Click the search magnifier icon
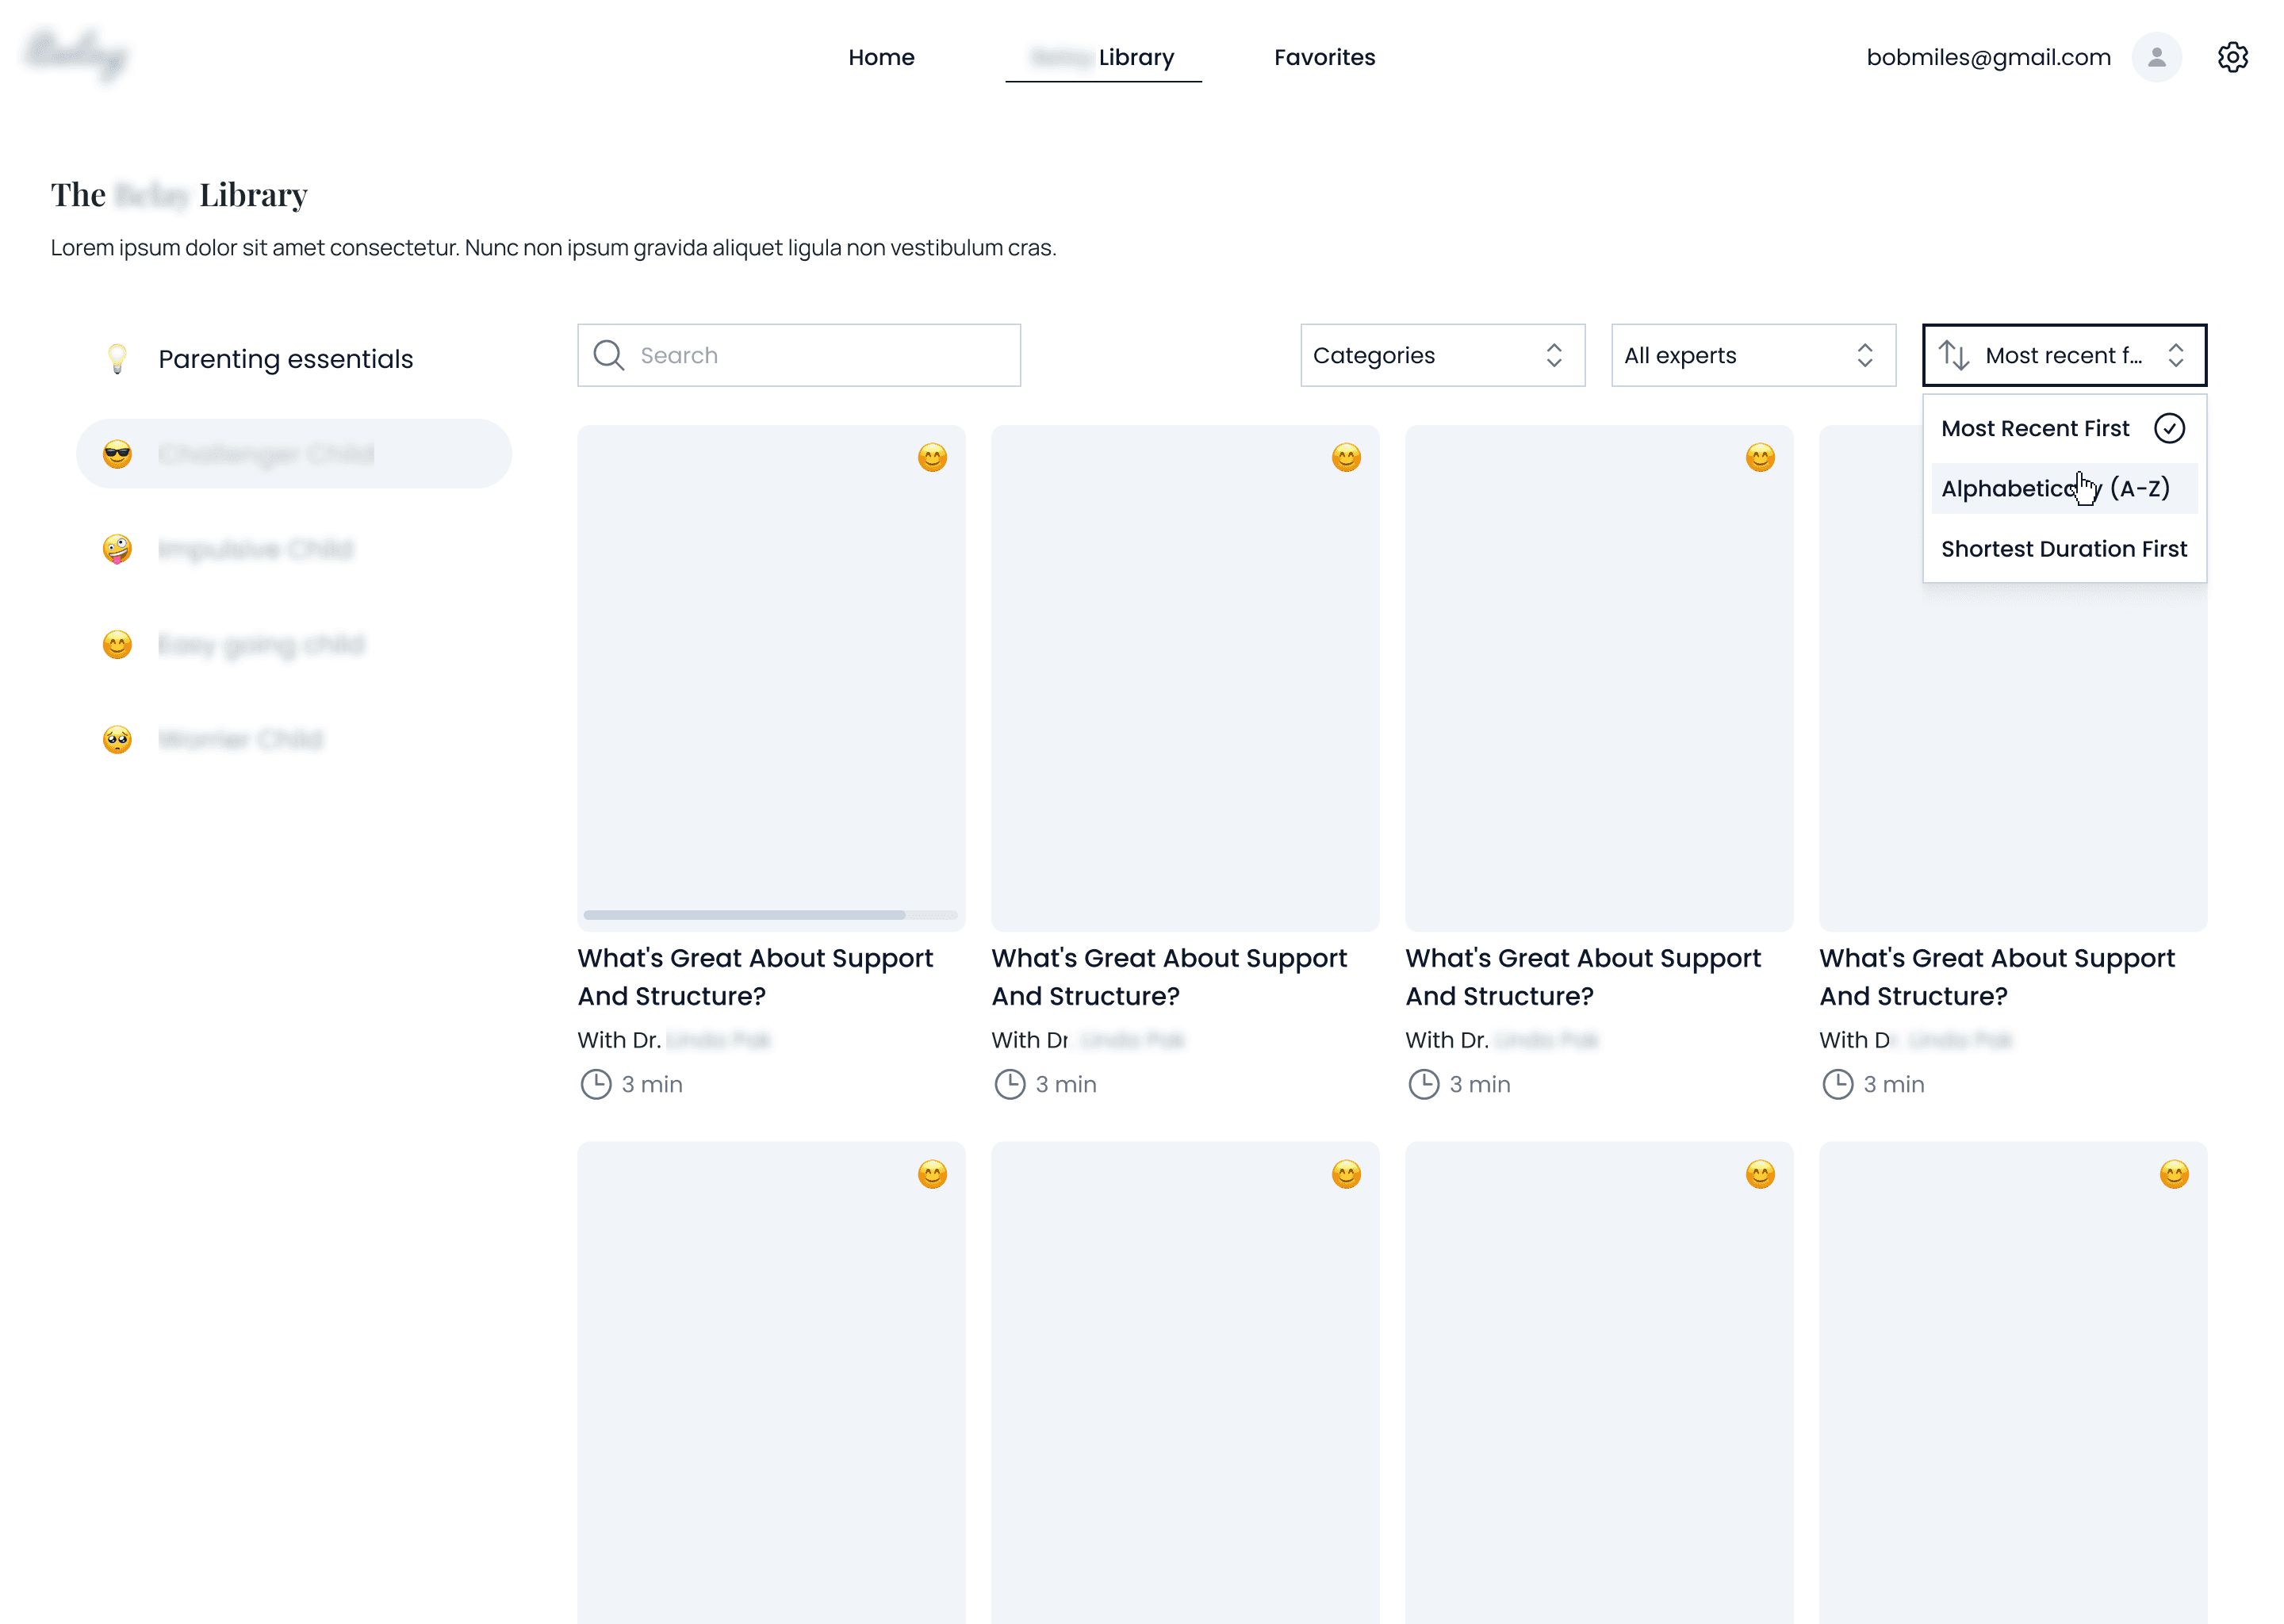Image resolution: width=2284 pixels, height=1624 pixels. pyautogui.click(x=608, y=355)
